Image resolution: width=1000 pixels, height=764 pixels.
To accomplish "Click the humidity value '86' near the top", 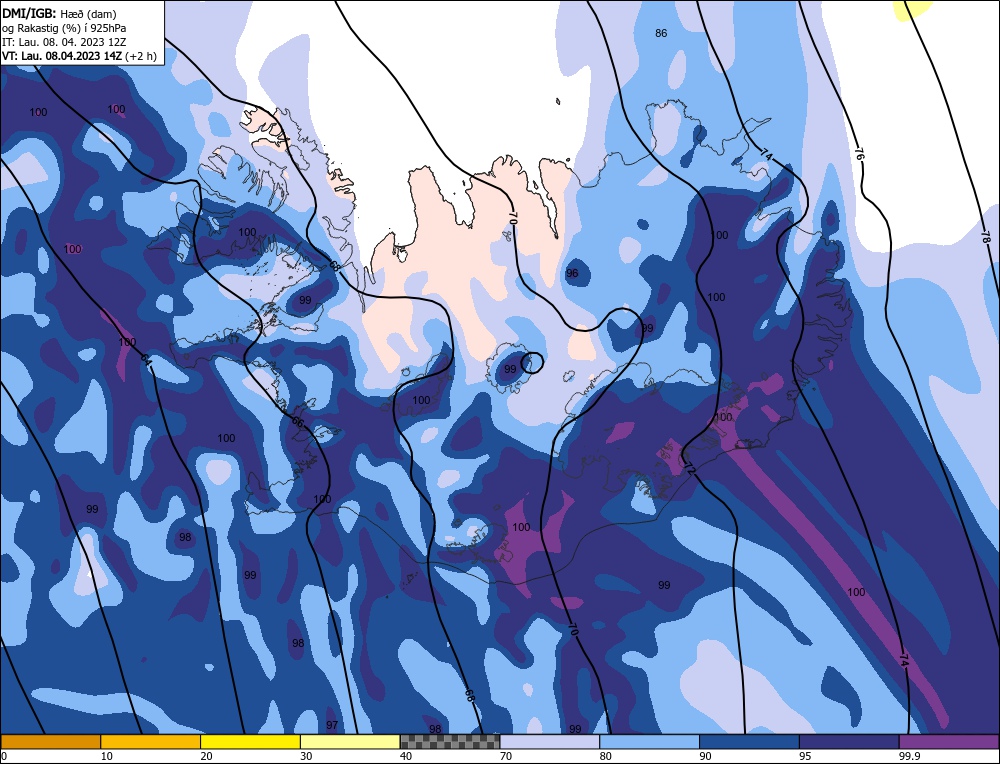I will tap(661, 33).
